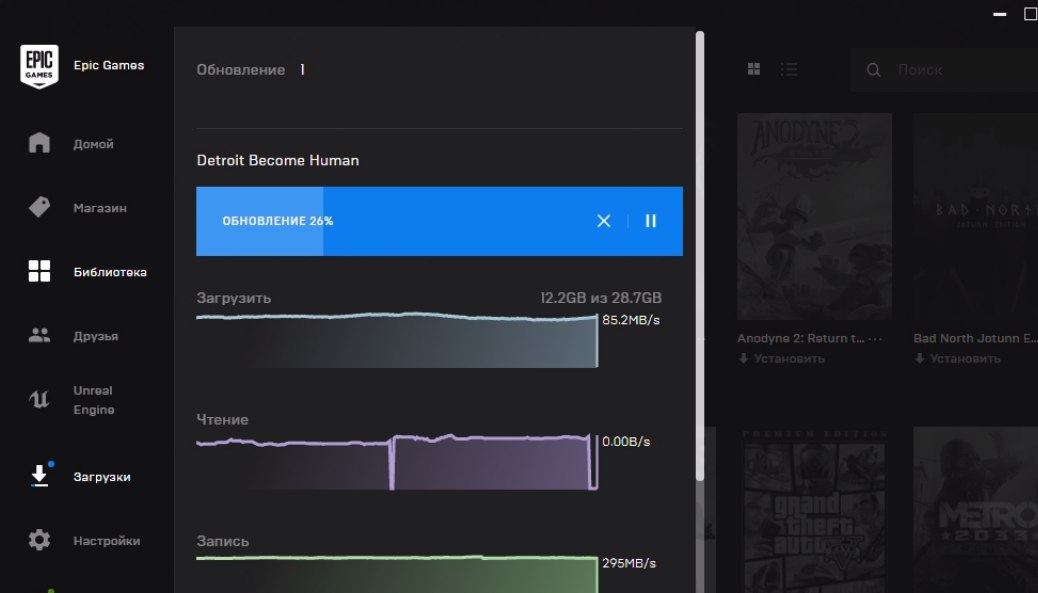Screen dimensions: 1038x593
Task: Click the downloads panel vertical scrollbar
Action: pyautogui.click(x=700, y=255)
